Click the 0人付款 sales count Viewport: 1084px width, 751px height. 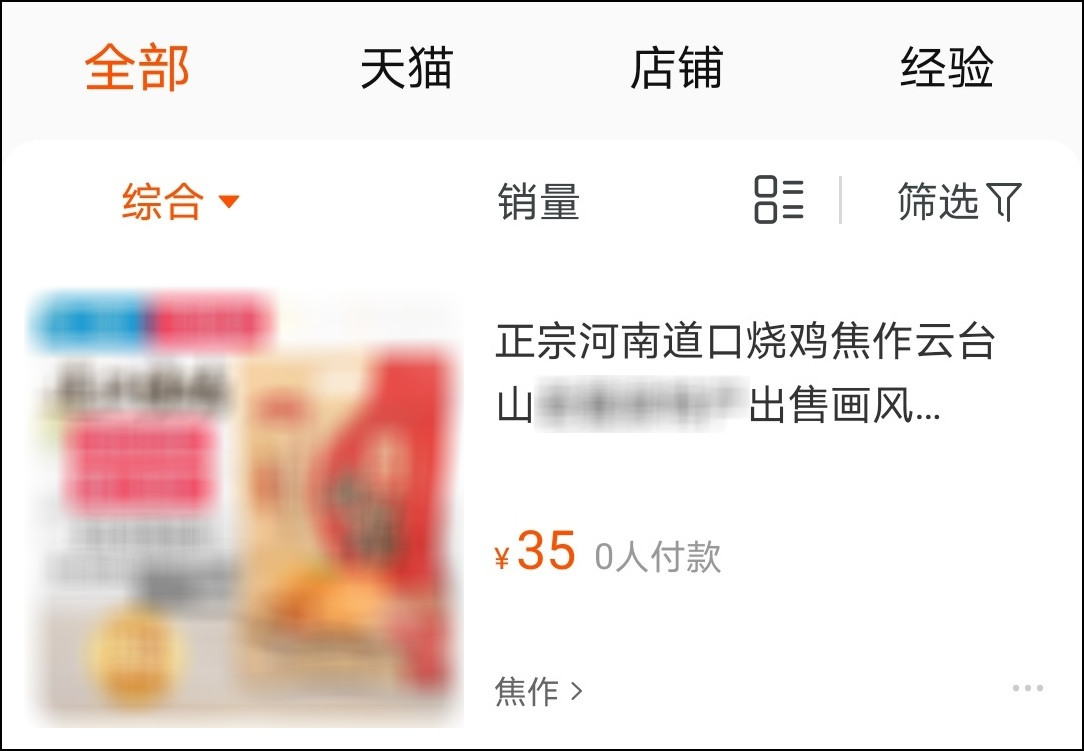point(657,557)
